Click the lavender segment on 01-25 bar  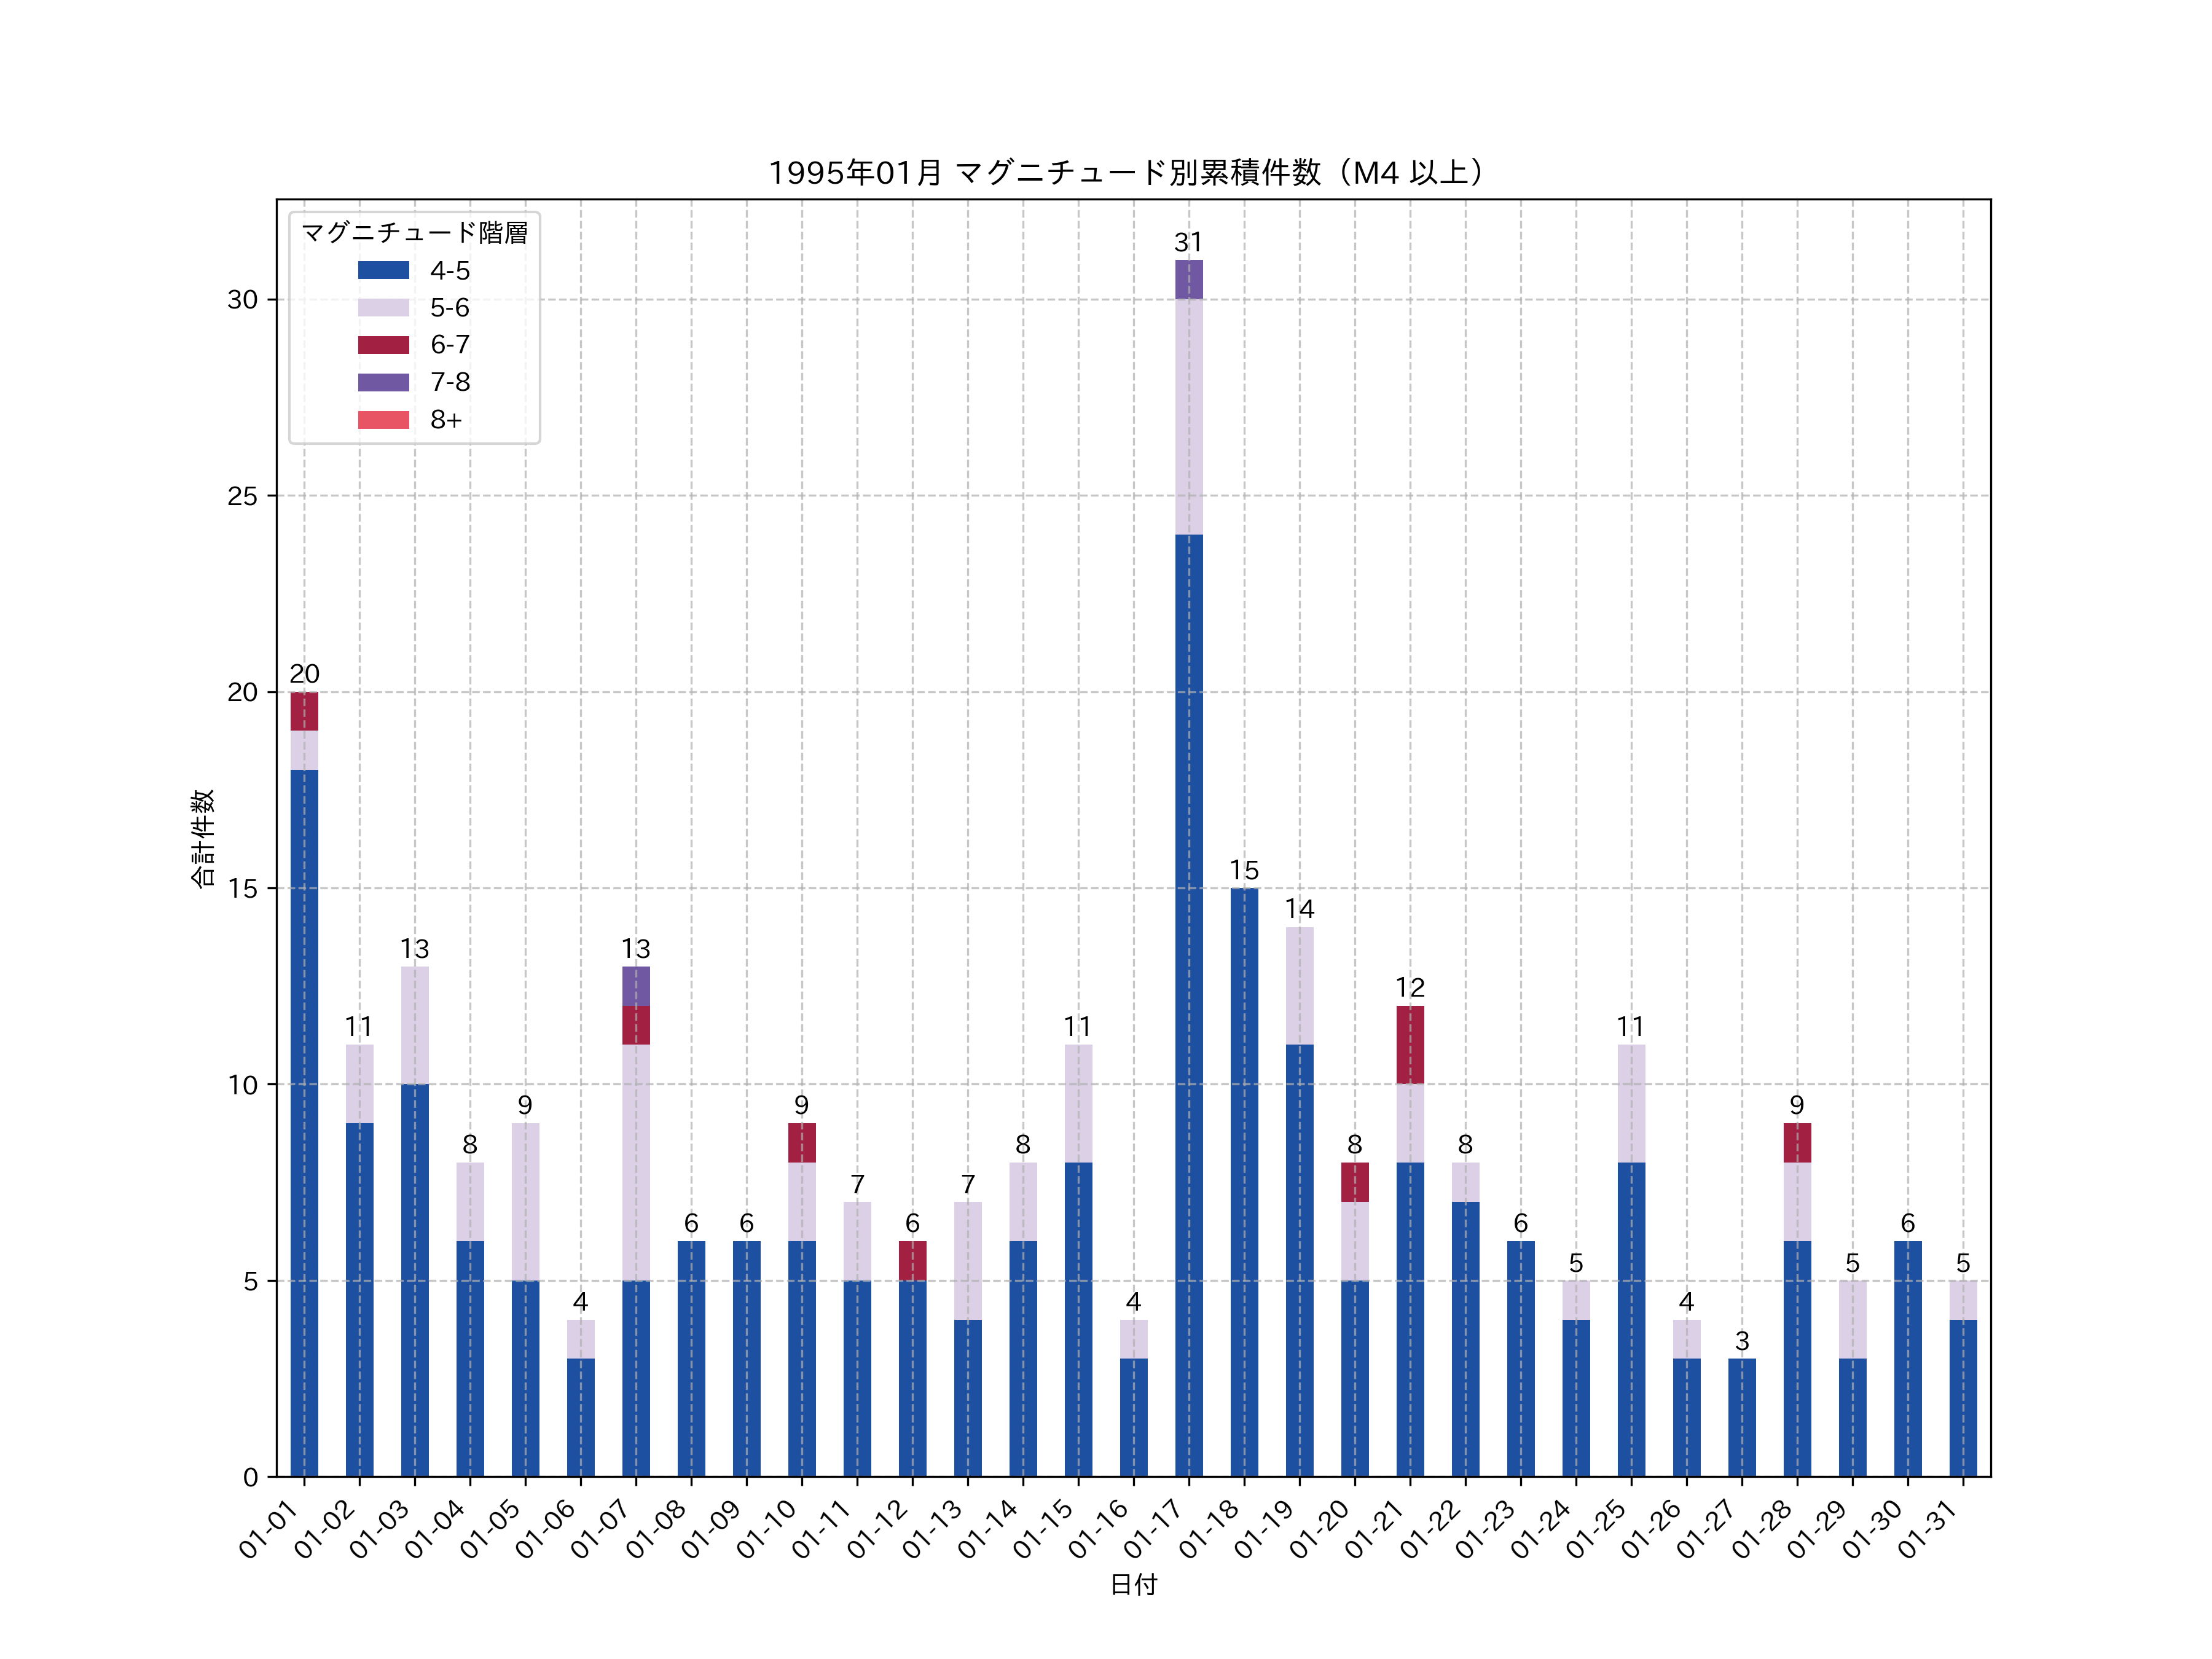click(x=1631, y=1103)
